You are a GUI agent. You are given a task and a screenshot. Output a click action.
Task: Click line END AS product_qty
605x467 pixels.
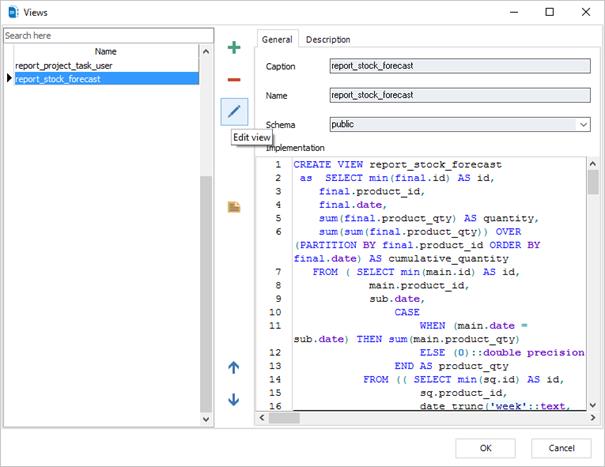[x=451, y=366]
